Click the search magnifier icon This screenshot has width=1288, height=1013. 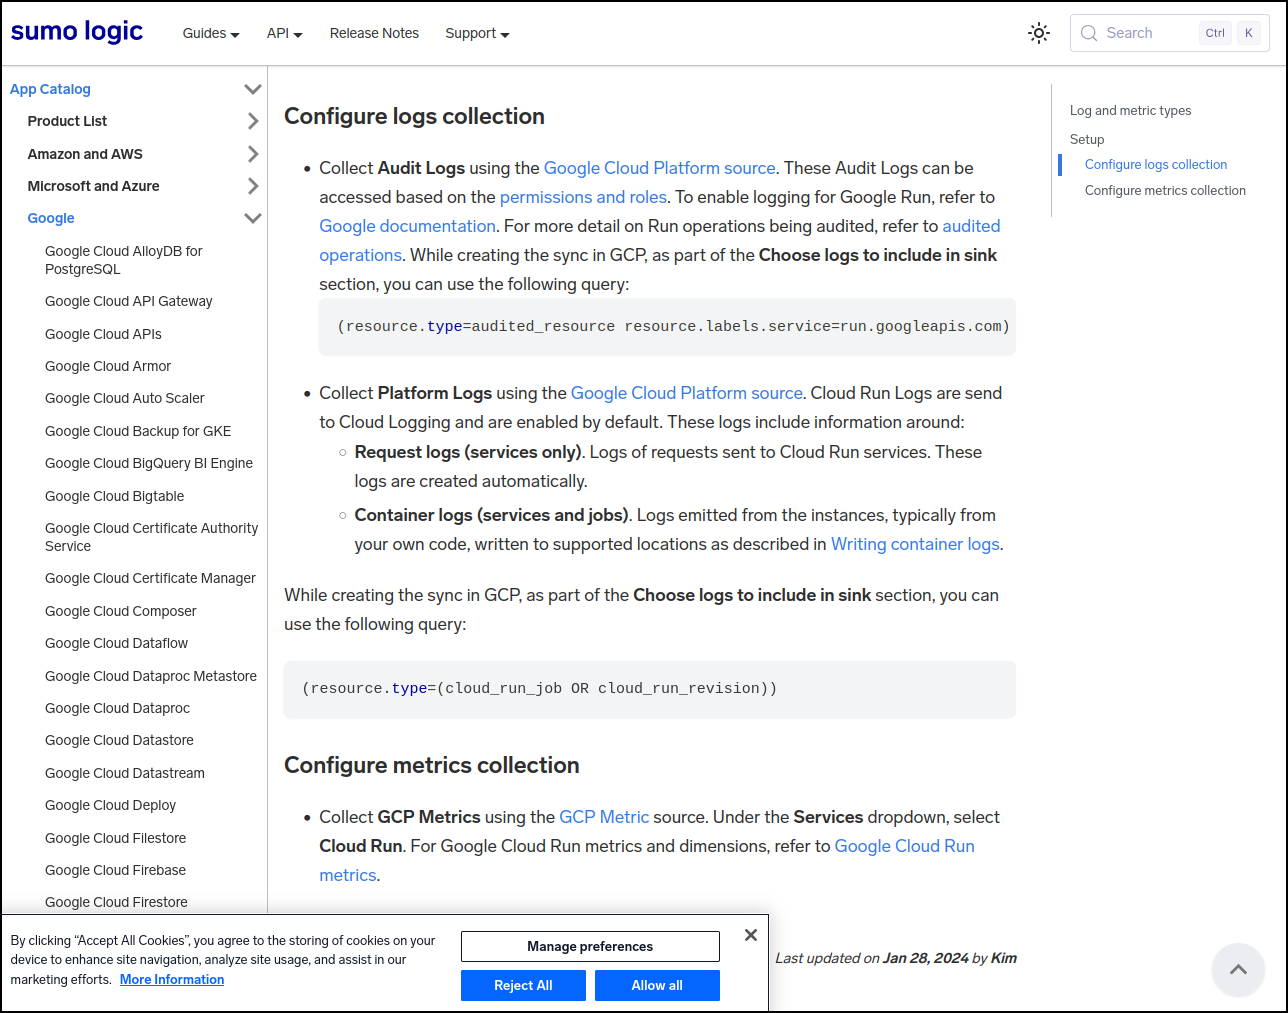(x=1089, y=33)
